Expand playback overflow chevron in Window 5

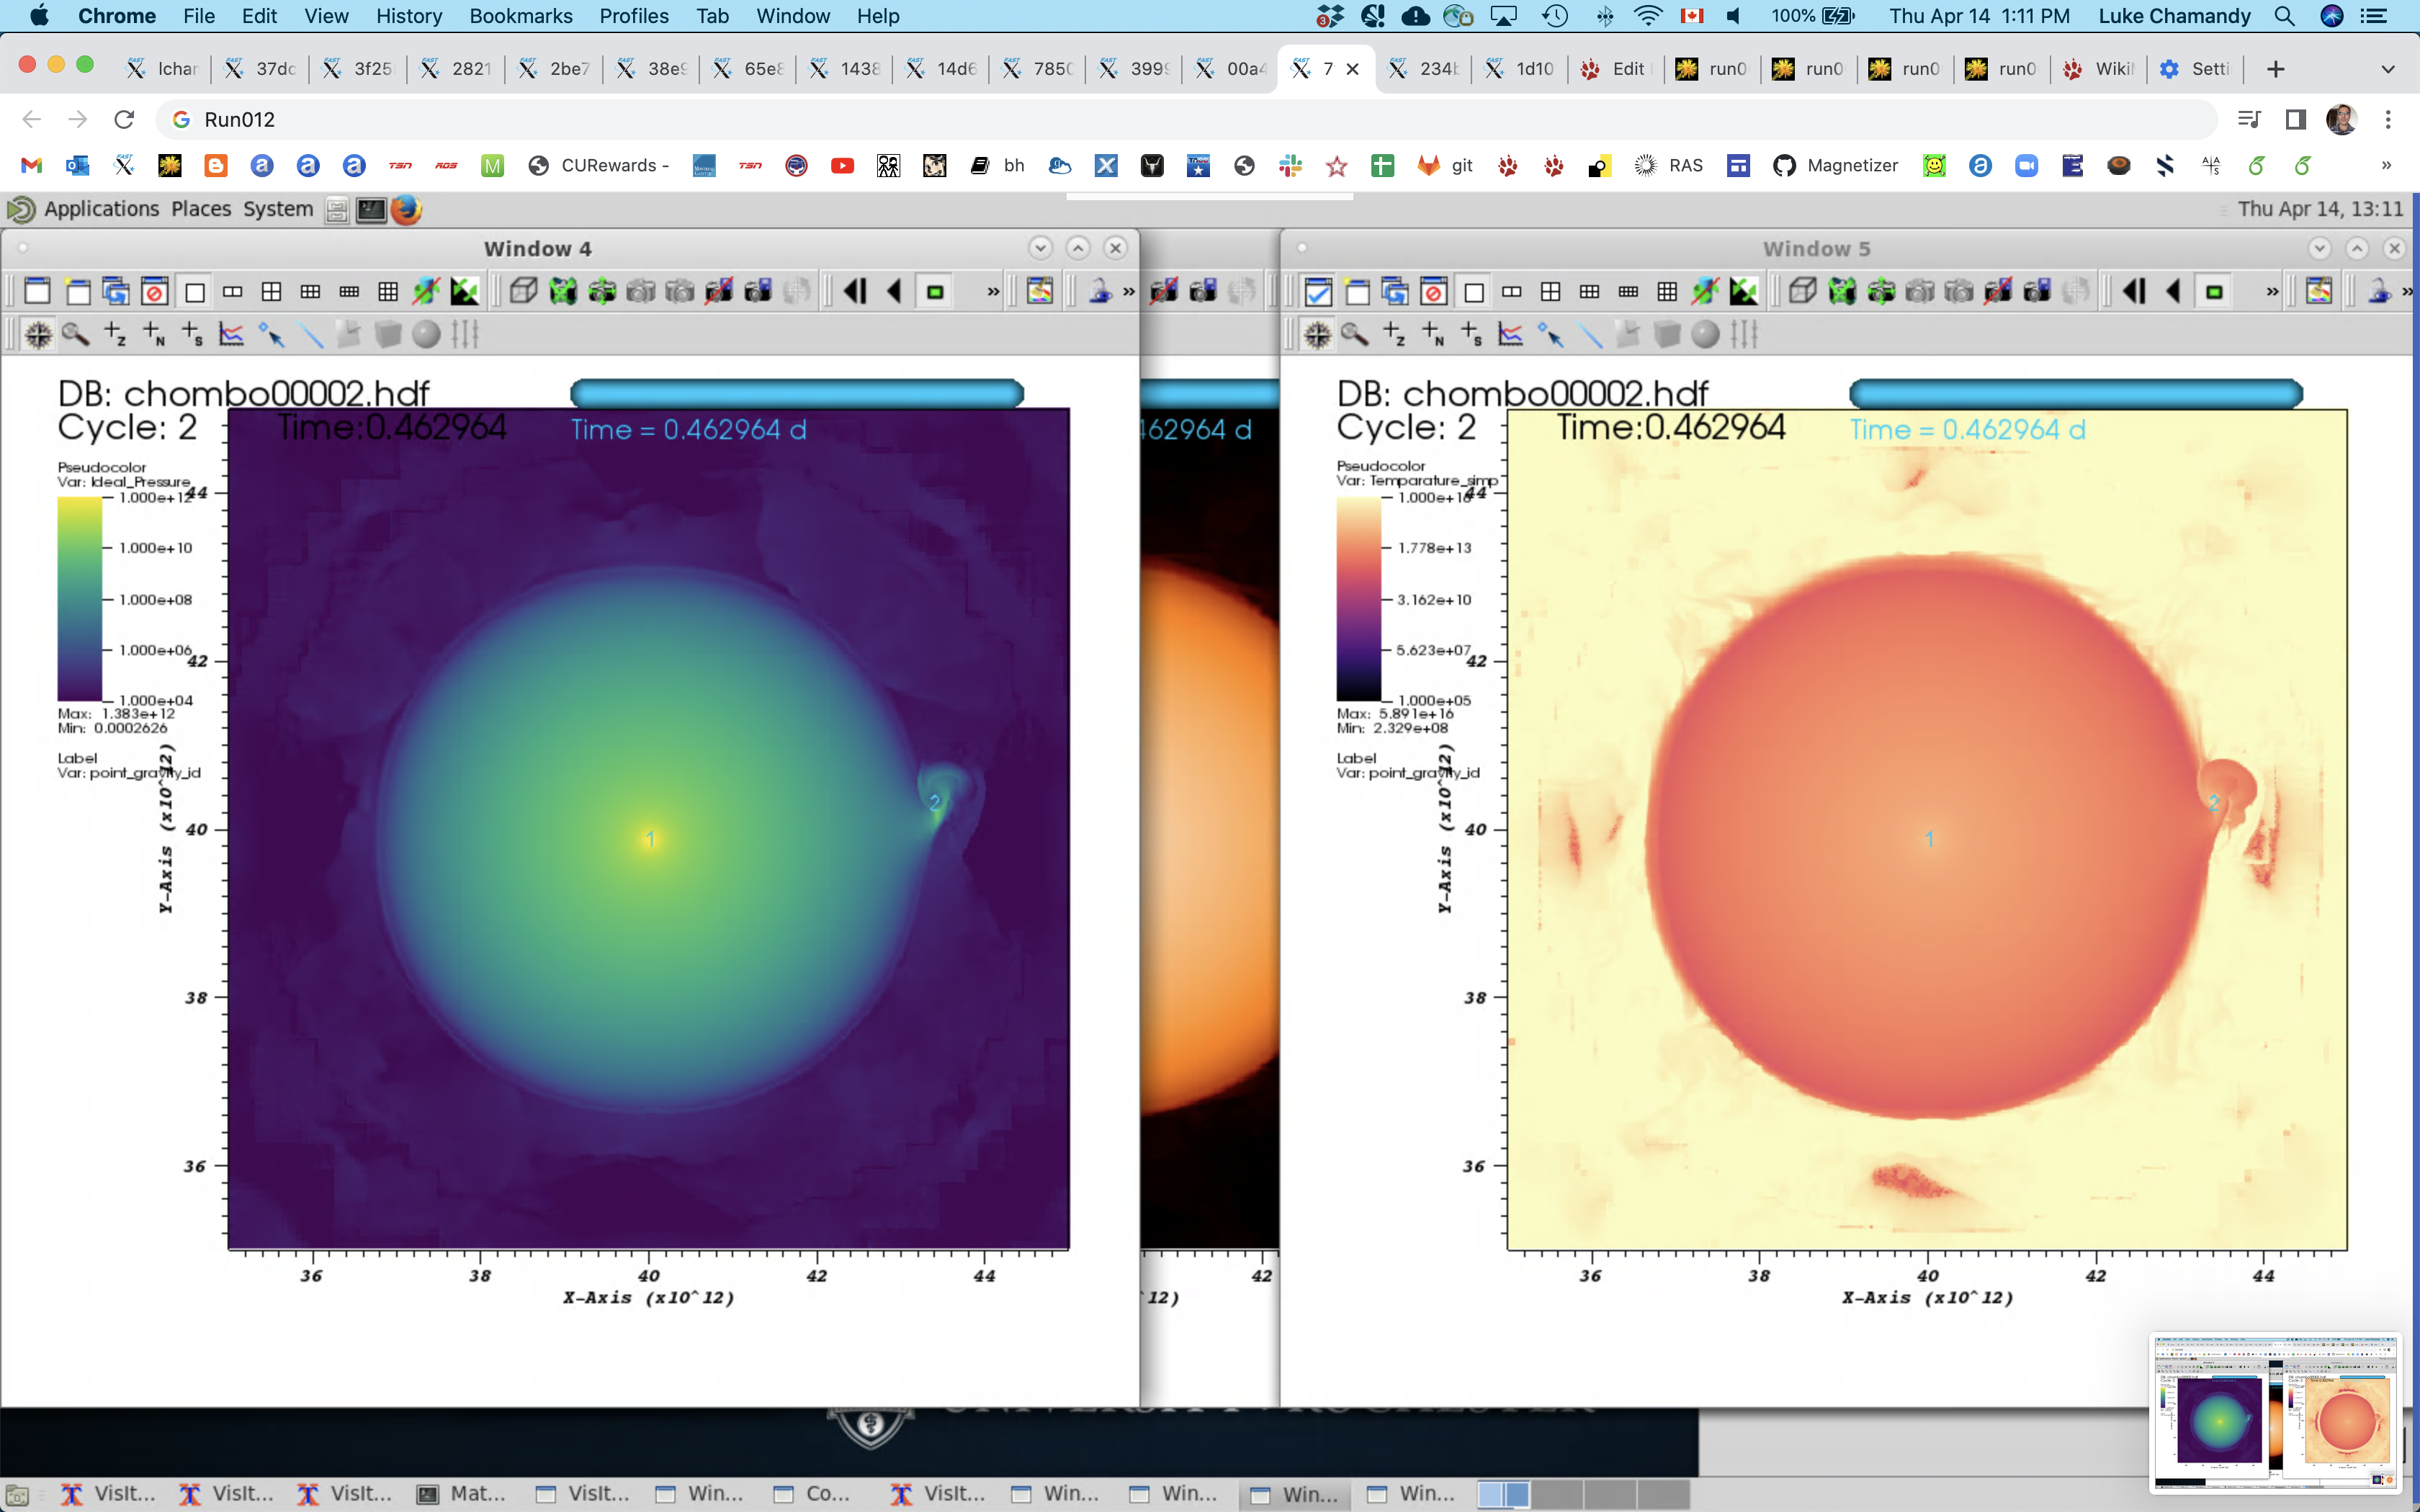pos(2272,291)
